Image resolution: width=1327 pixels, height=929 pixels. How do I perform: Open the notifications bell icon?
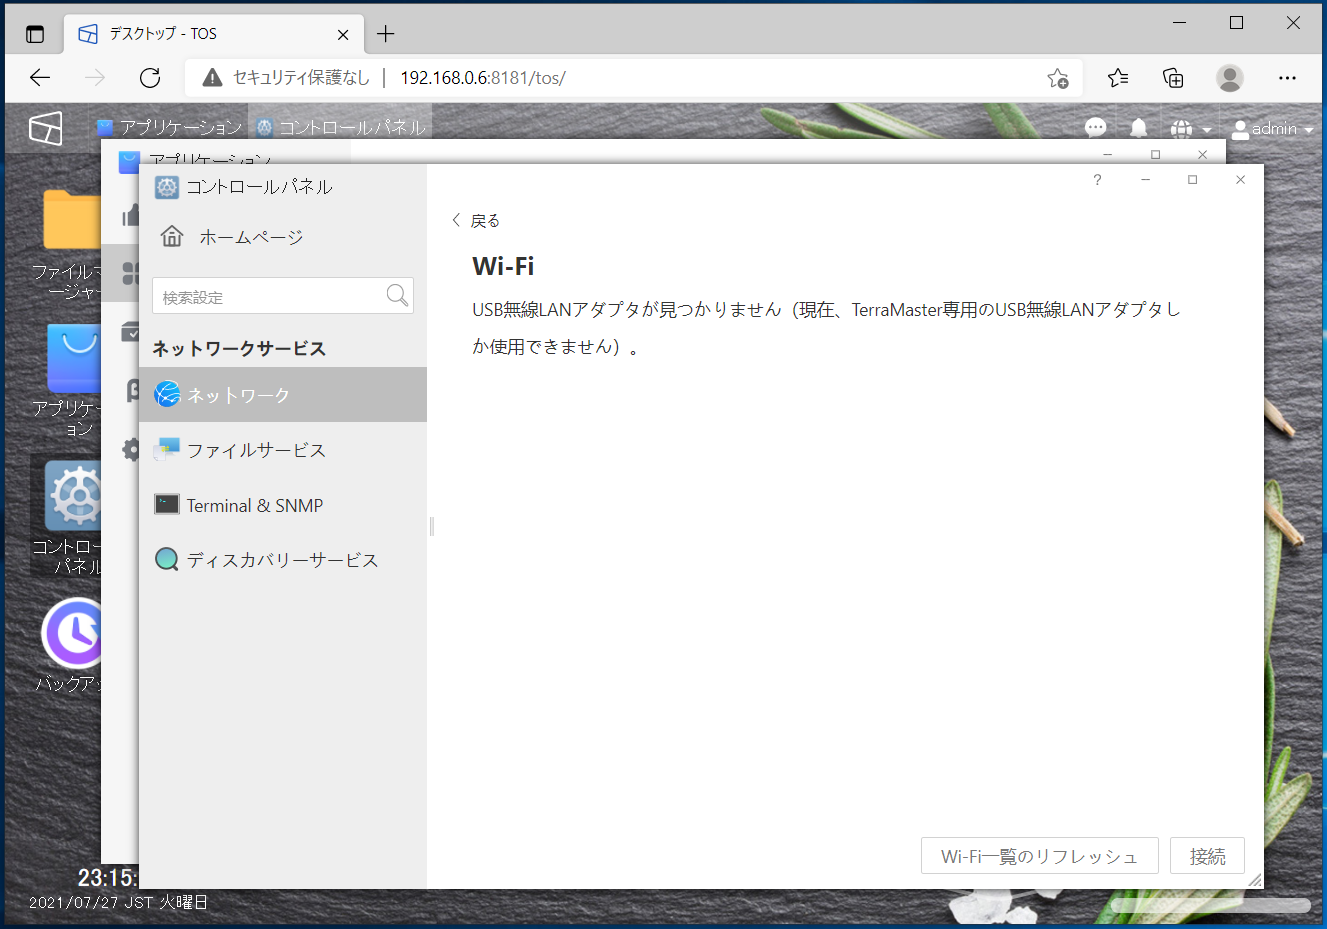point(1138,128)
